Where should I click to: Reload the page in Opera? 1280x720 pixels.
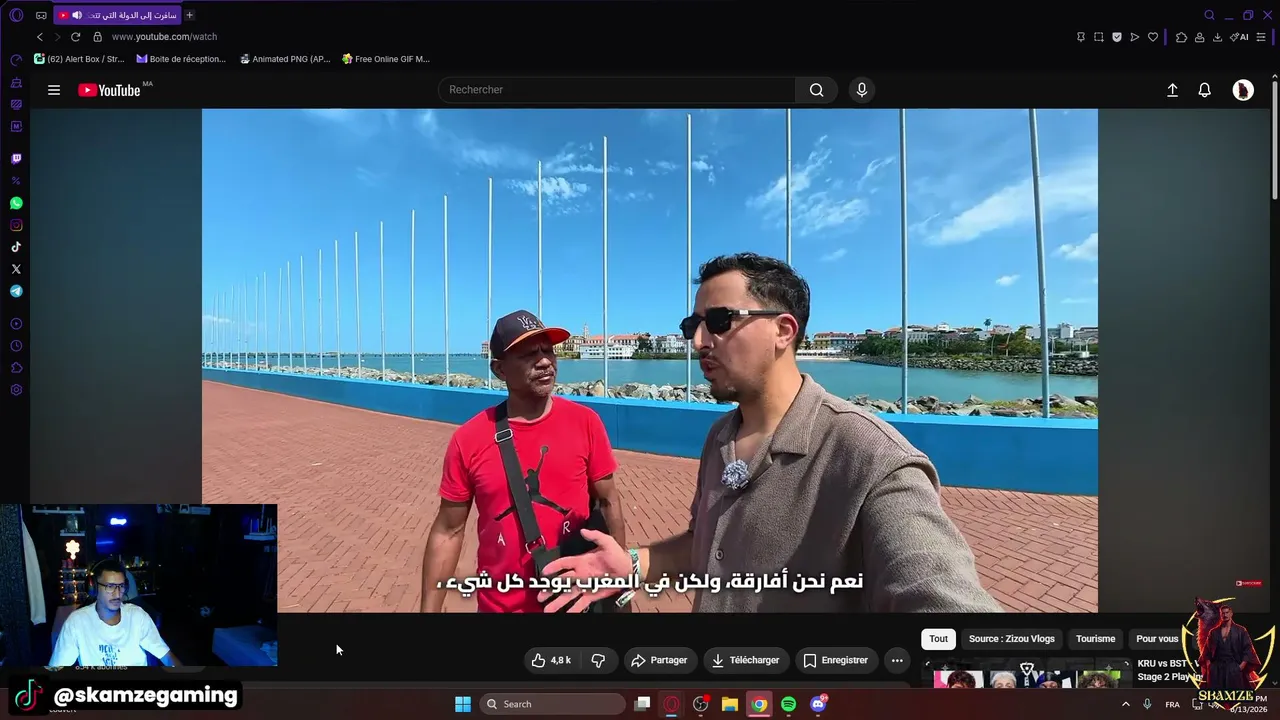[x=75, y=37]
